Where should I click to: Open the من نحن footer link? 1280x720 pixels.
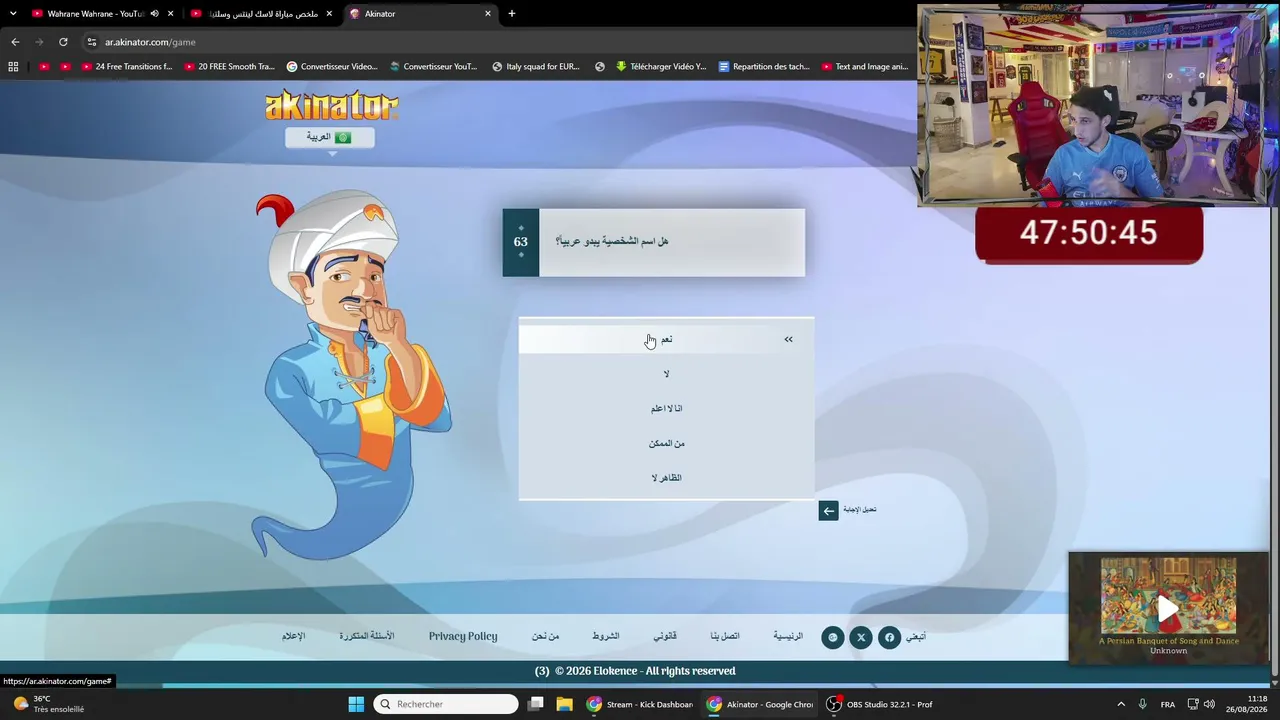click(545, 636)
